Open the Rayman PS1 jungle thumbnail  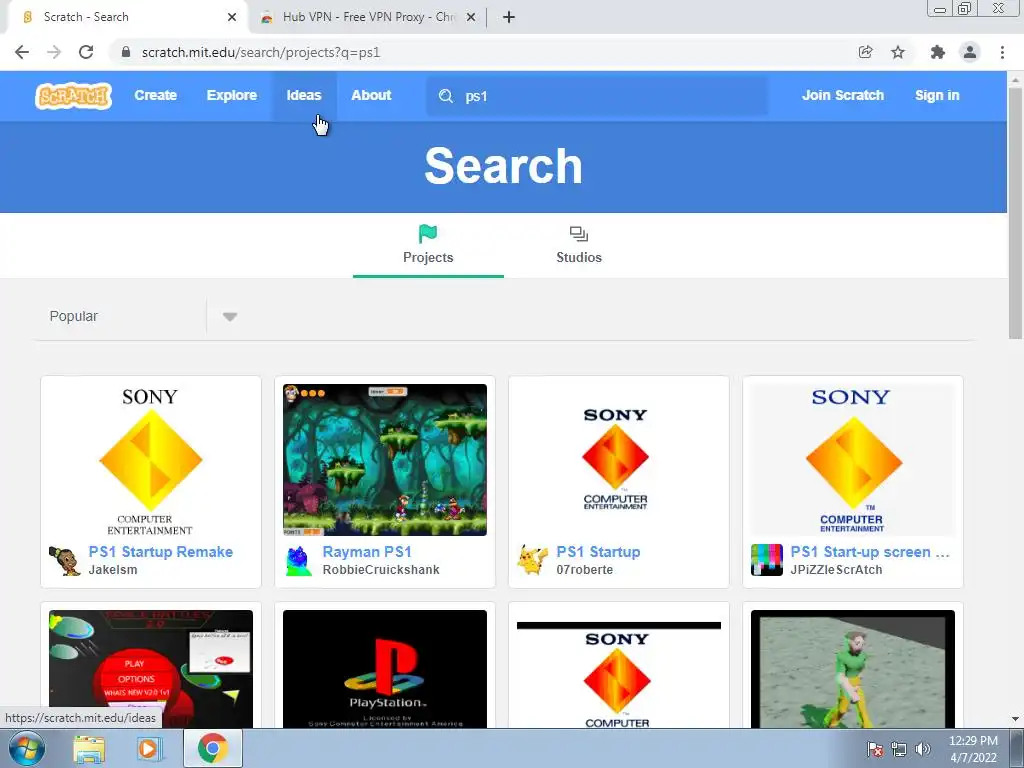pos(385,460)
